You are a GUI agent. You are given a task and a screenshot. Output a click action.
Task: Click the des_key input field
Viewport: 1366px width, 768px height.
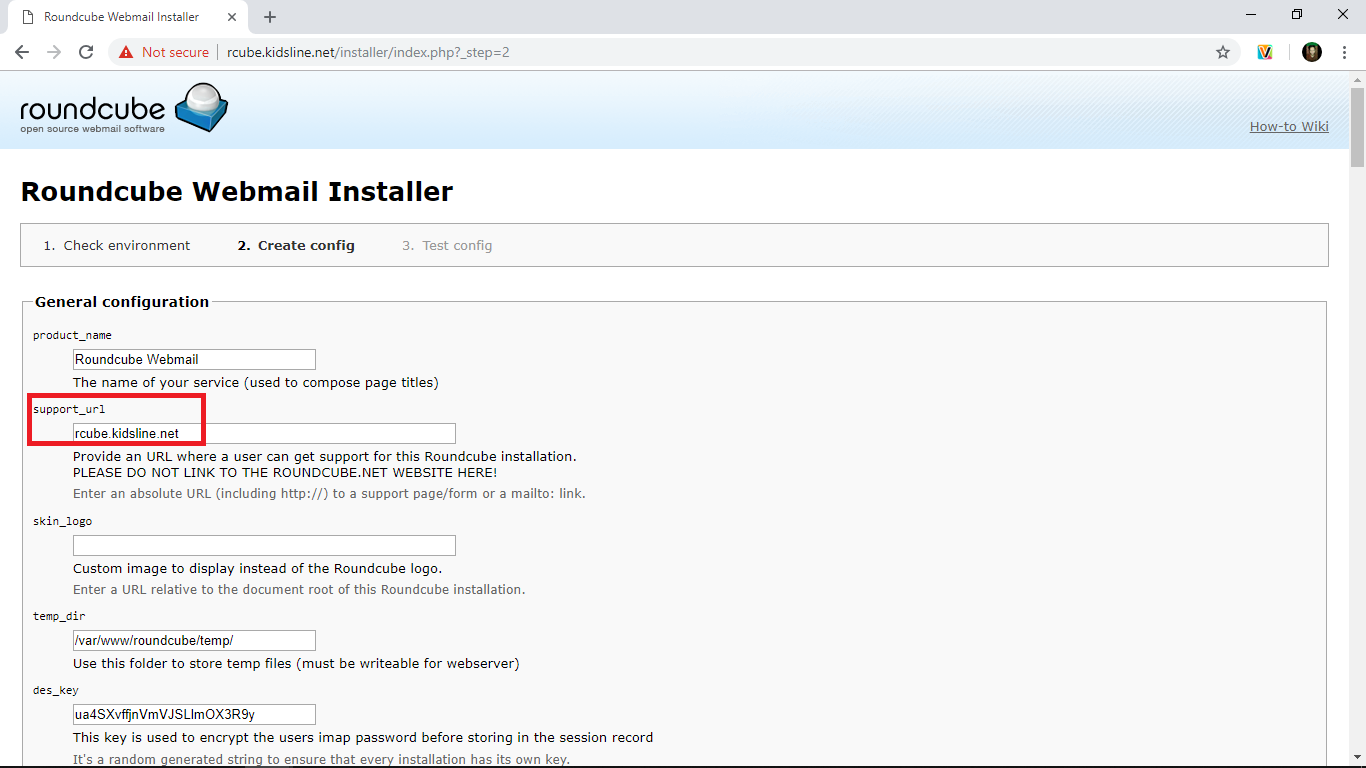(x=194, y=714)
